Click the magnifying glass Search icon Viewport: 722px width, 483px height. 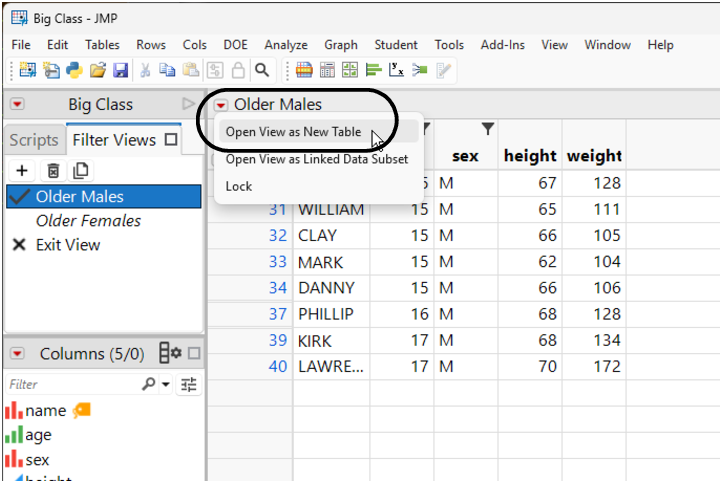click(x=262, y=70)
